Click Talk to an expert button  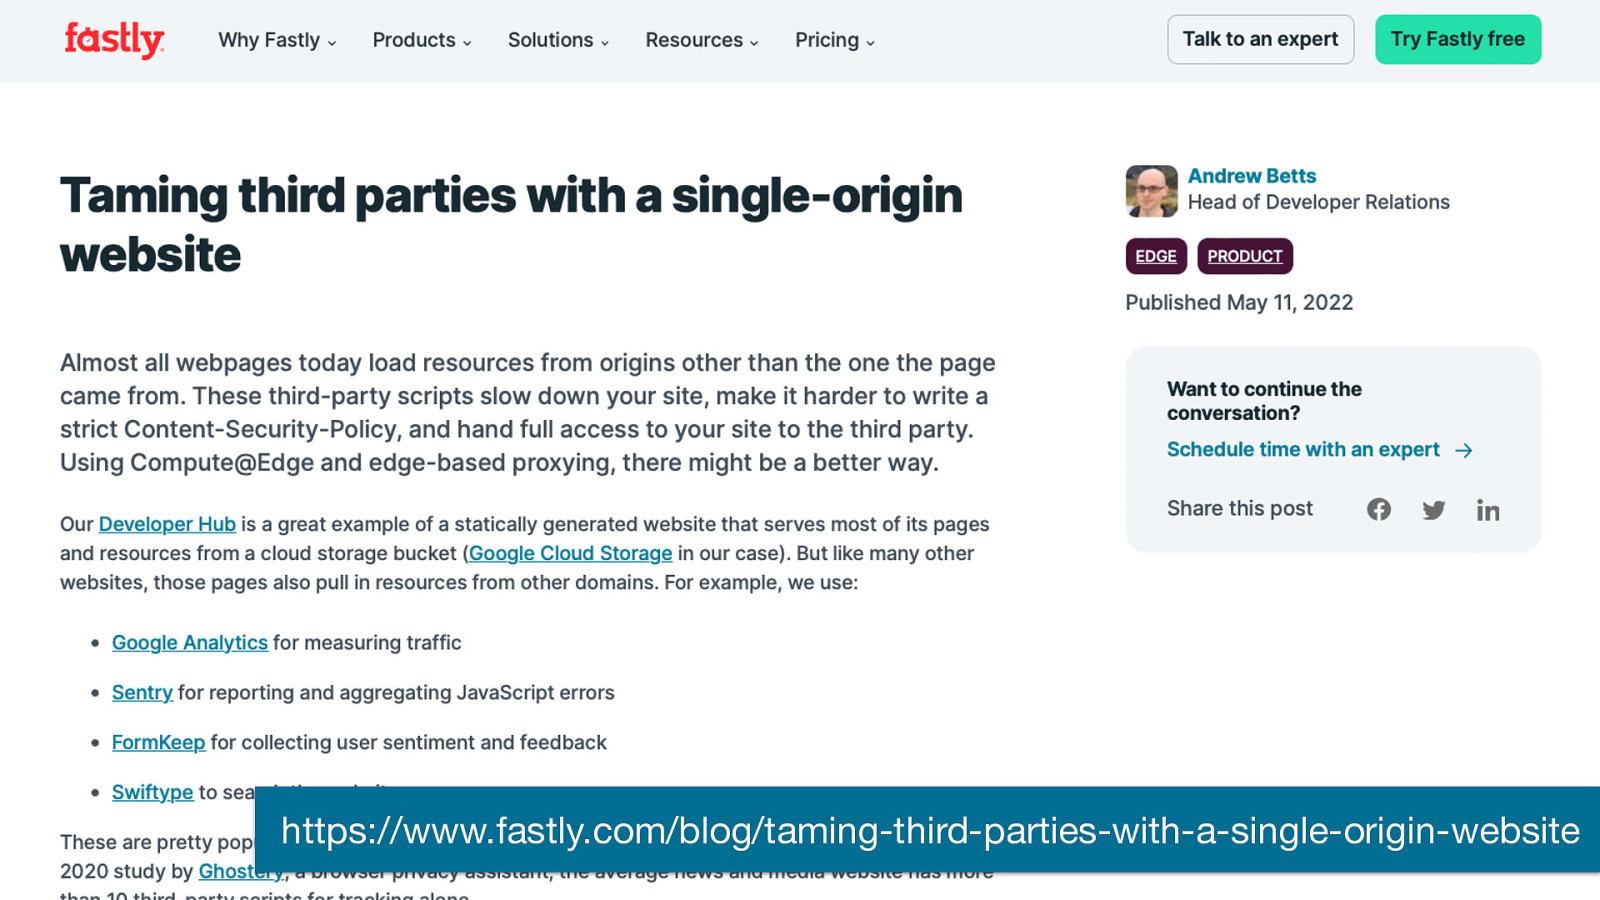pyautogui.click(x=1260, y=39)
